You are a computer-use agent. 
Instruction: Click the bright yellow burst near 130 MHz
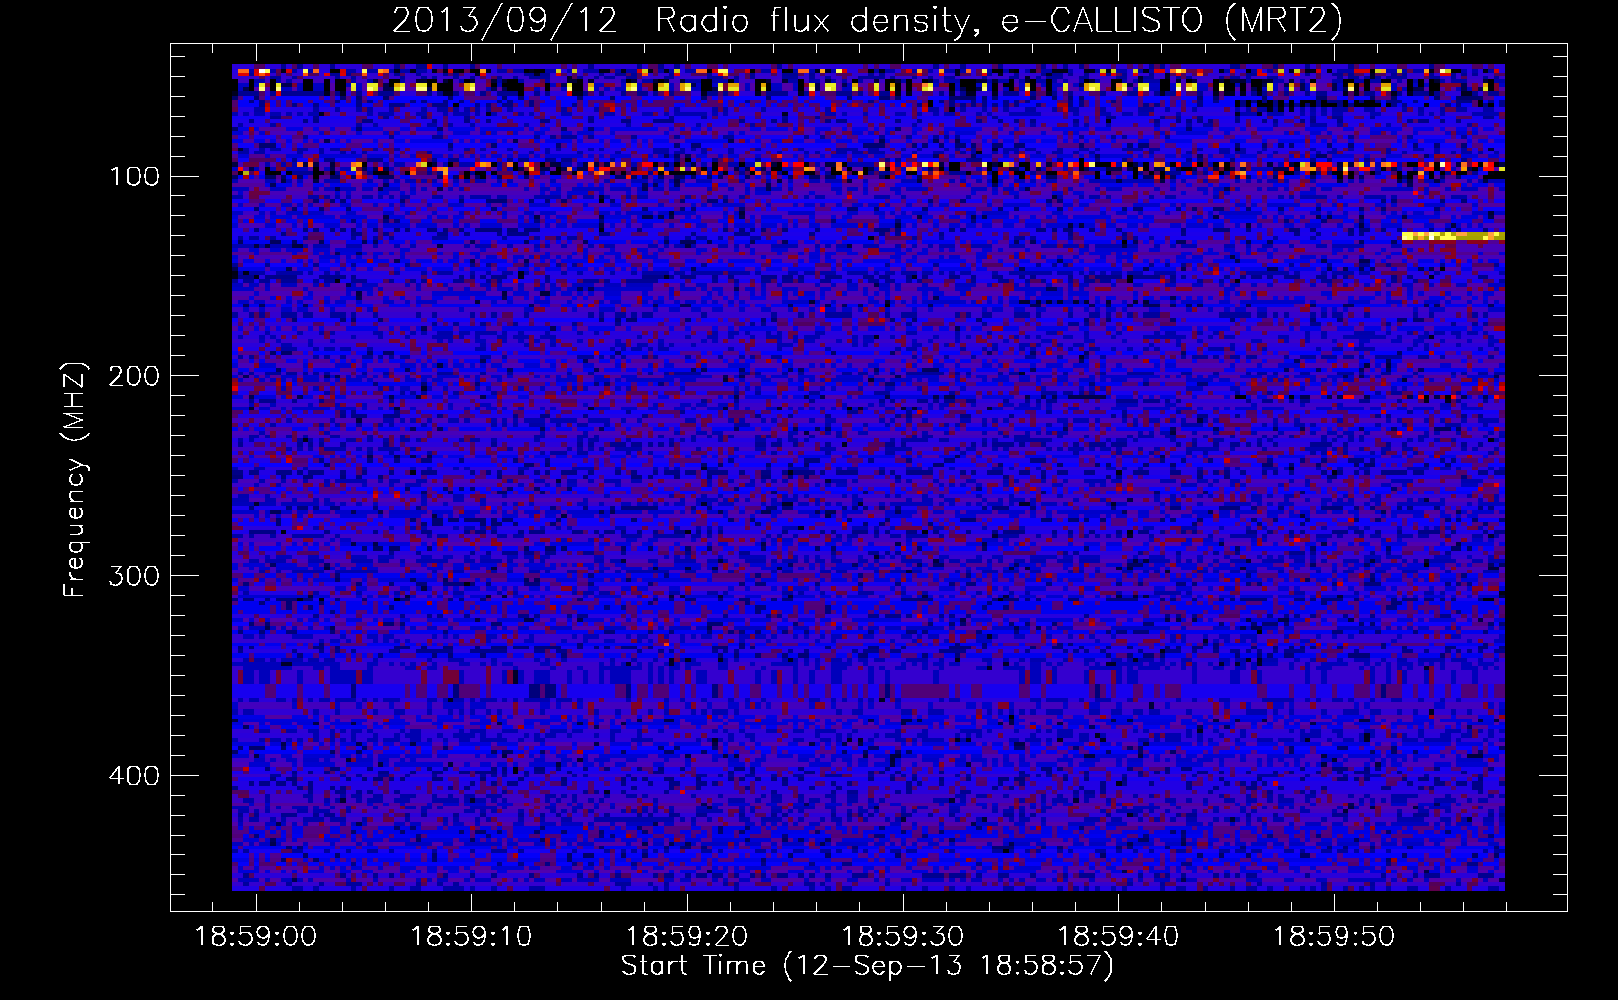pyautogui.click(x=1453, y=236)
